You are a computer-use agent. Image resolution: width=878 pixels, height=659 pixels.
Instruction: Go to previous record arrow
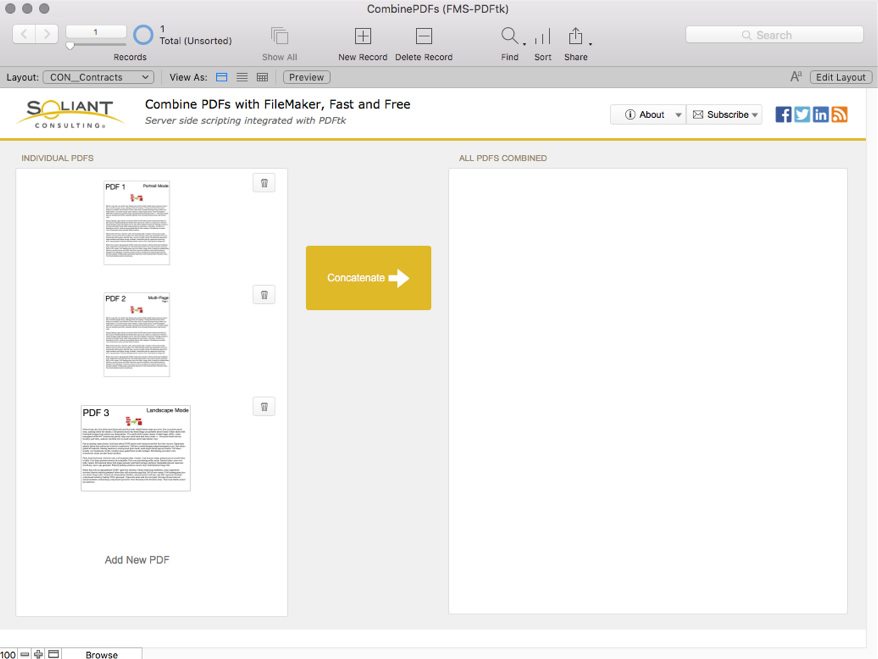coord(24,34)
